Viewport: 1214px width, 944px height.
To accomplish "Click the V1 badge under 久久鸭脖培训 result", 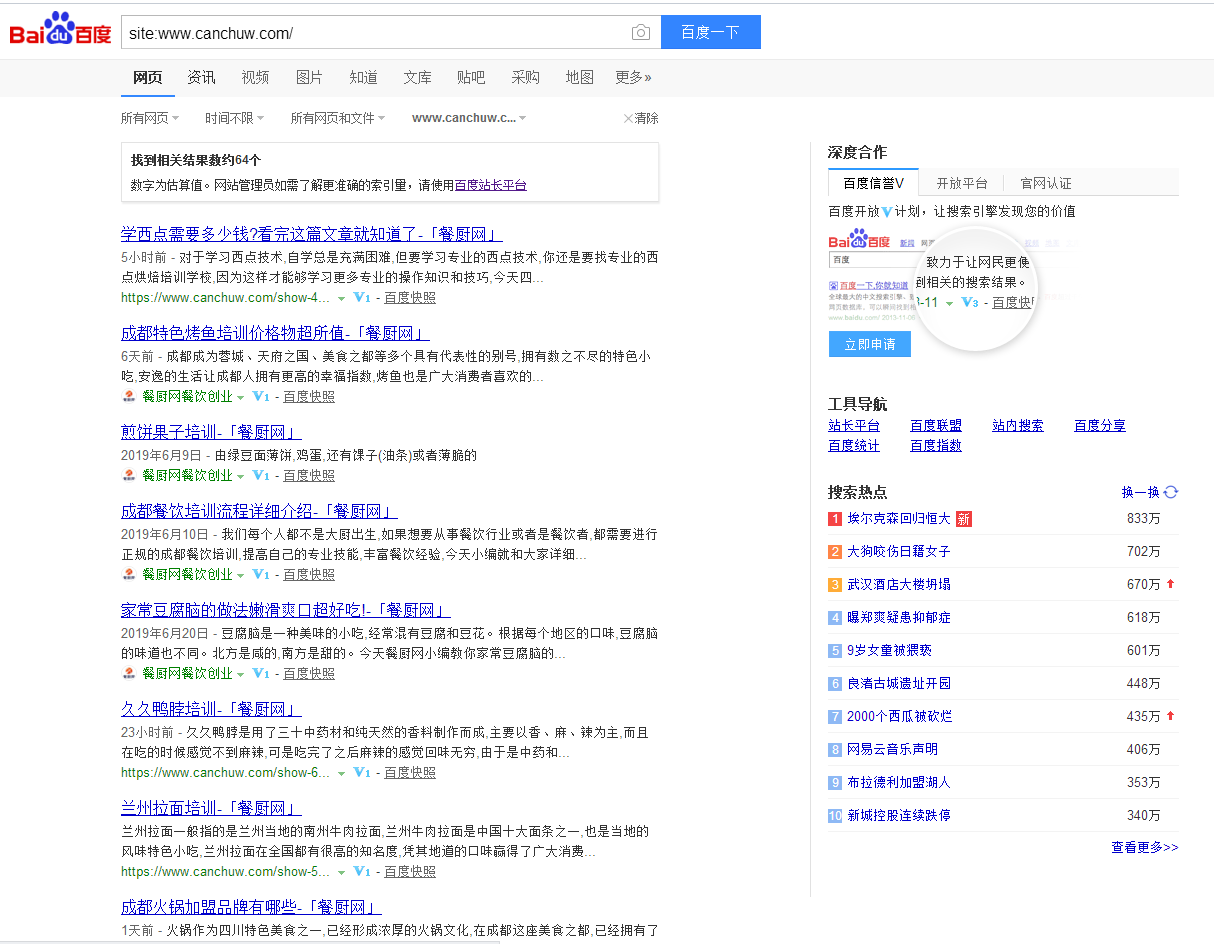I will click(x=362, y=773).
